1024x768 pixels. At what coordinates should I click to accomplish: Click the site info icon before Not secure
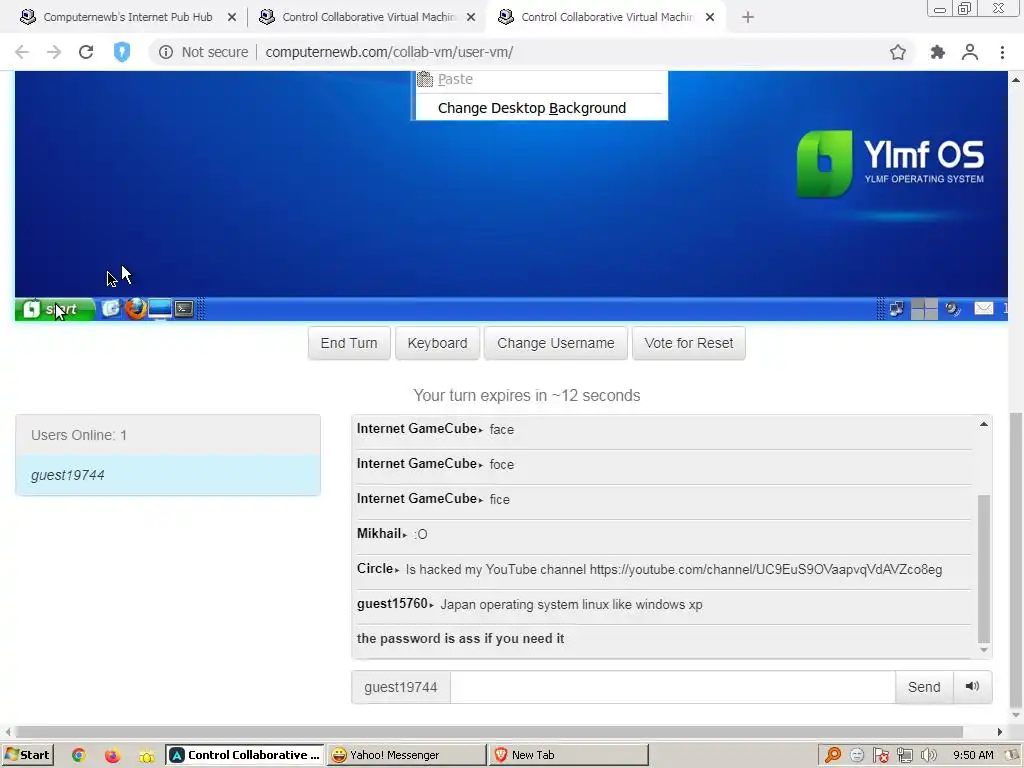[x=166, y=52]
